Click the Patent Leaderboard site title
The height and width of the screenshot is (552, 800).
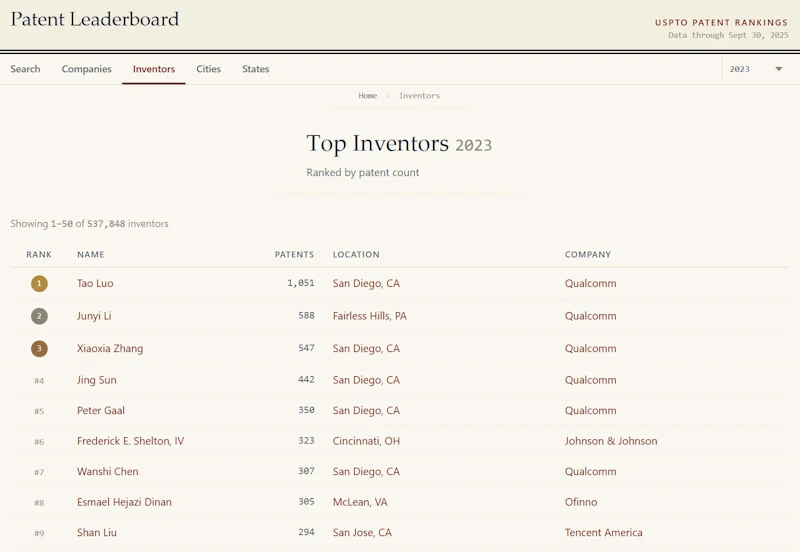point(95,19)
